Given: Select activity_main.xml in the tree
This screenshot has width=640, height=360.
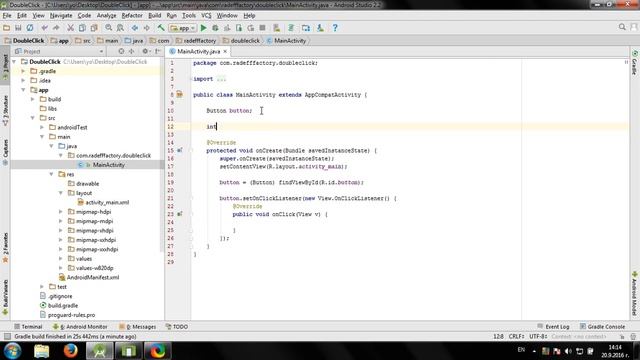Looking at the screenshot, I should (107, 202).
